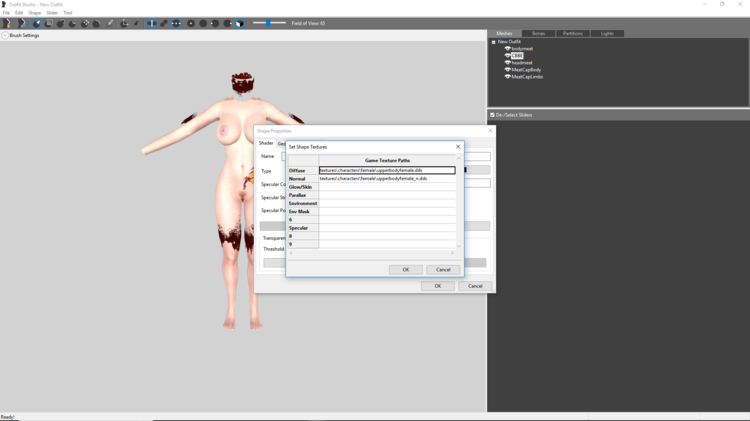Activate the highlighted Select brush tool
Image resolution: width=750 pixels, height=421 pixels.
coord(36,23)
